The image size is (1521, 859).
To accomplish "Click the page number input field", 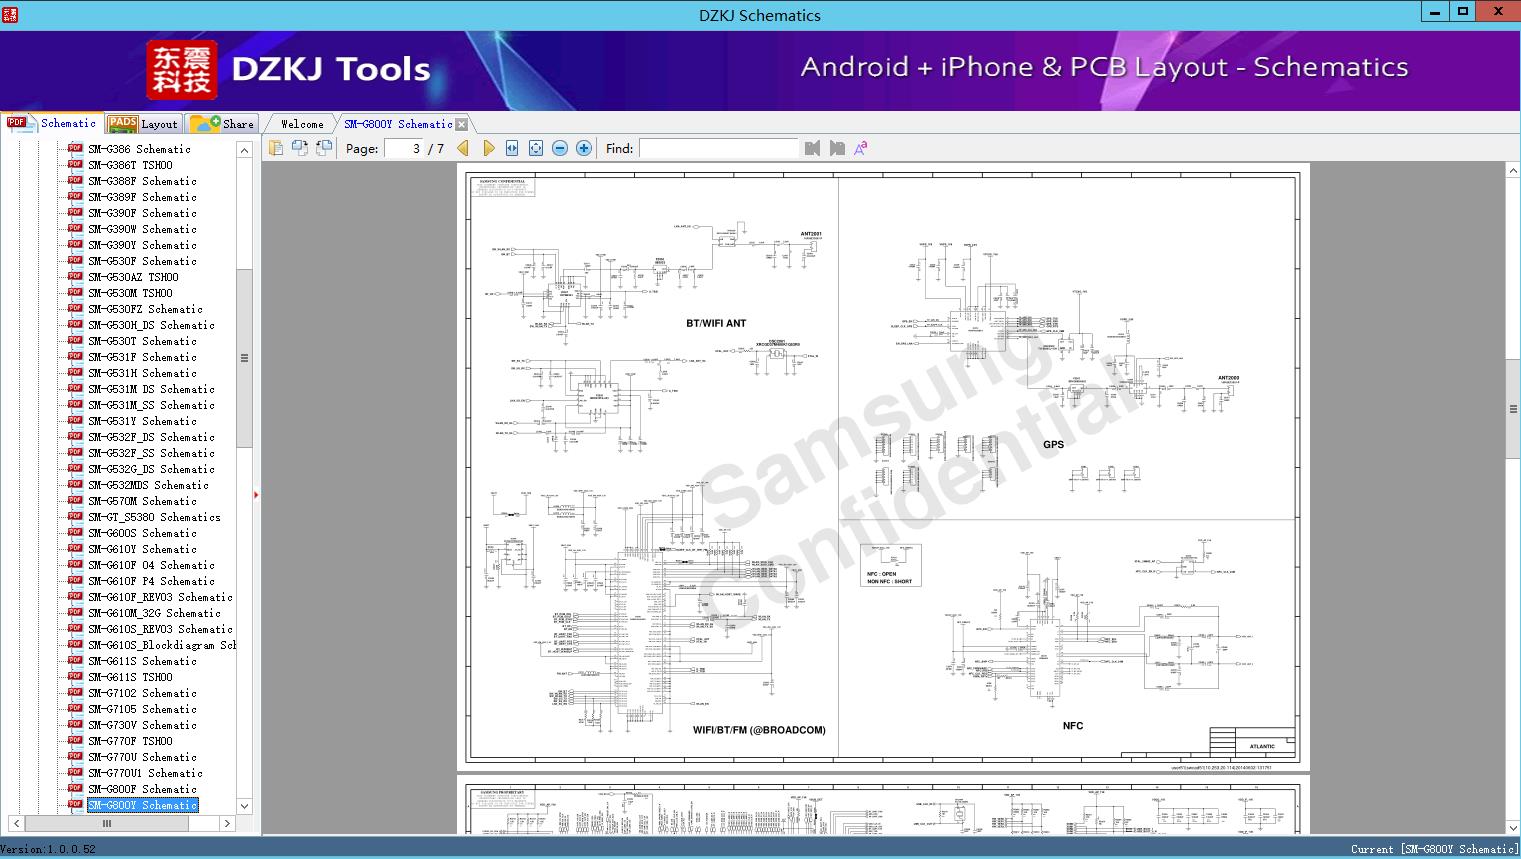I will click(403, 148).
